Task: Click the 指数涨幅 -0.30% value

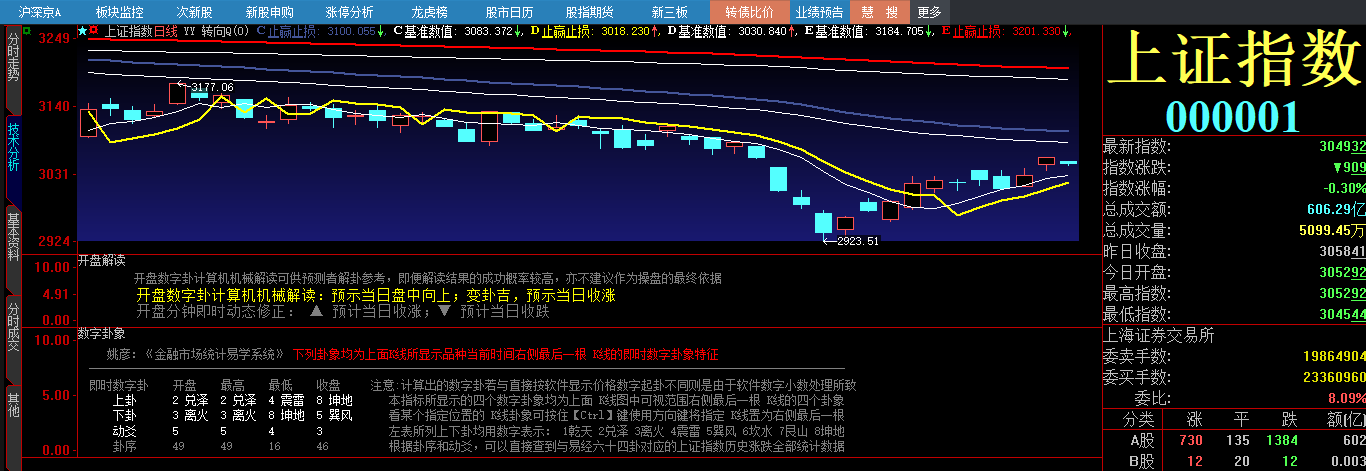Action: pos(1344,188)
